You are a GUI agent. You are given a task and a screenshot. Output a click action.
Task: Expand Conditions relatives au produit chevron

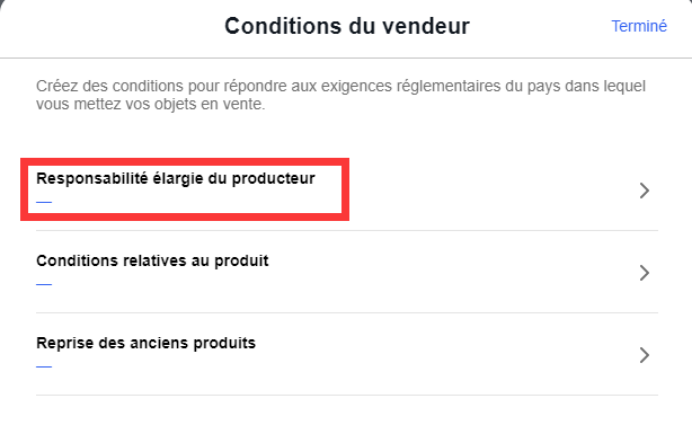click(x=644, y=273)
